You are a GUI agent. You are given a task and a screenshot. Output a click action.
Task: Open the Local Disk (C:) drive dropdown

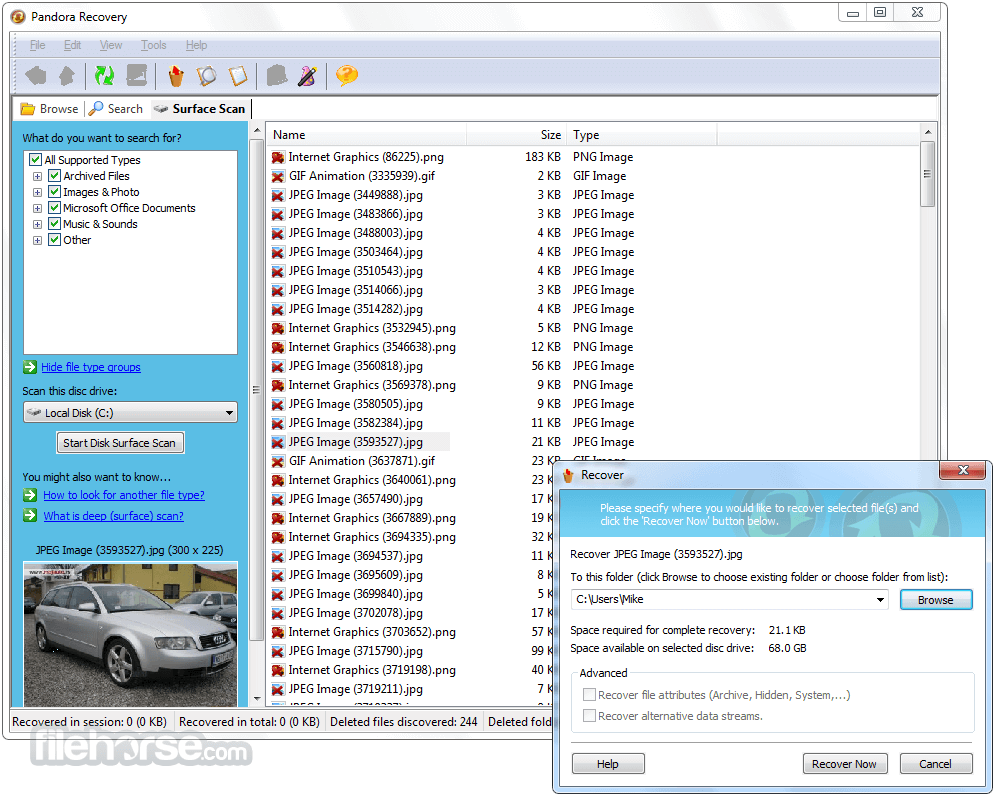click(229, 413)
